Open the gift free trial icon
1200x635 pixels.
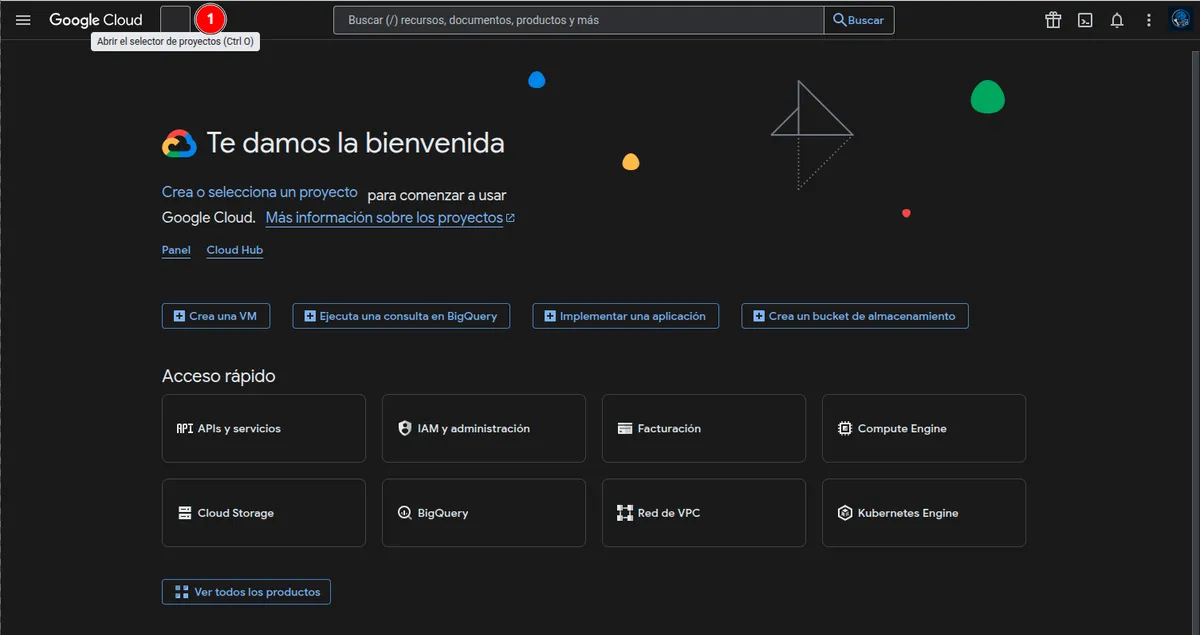click(x=1053, y=20)
